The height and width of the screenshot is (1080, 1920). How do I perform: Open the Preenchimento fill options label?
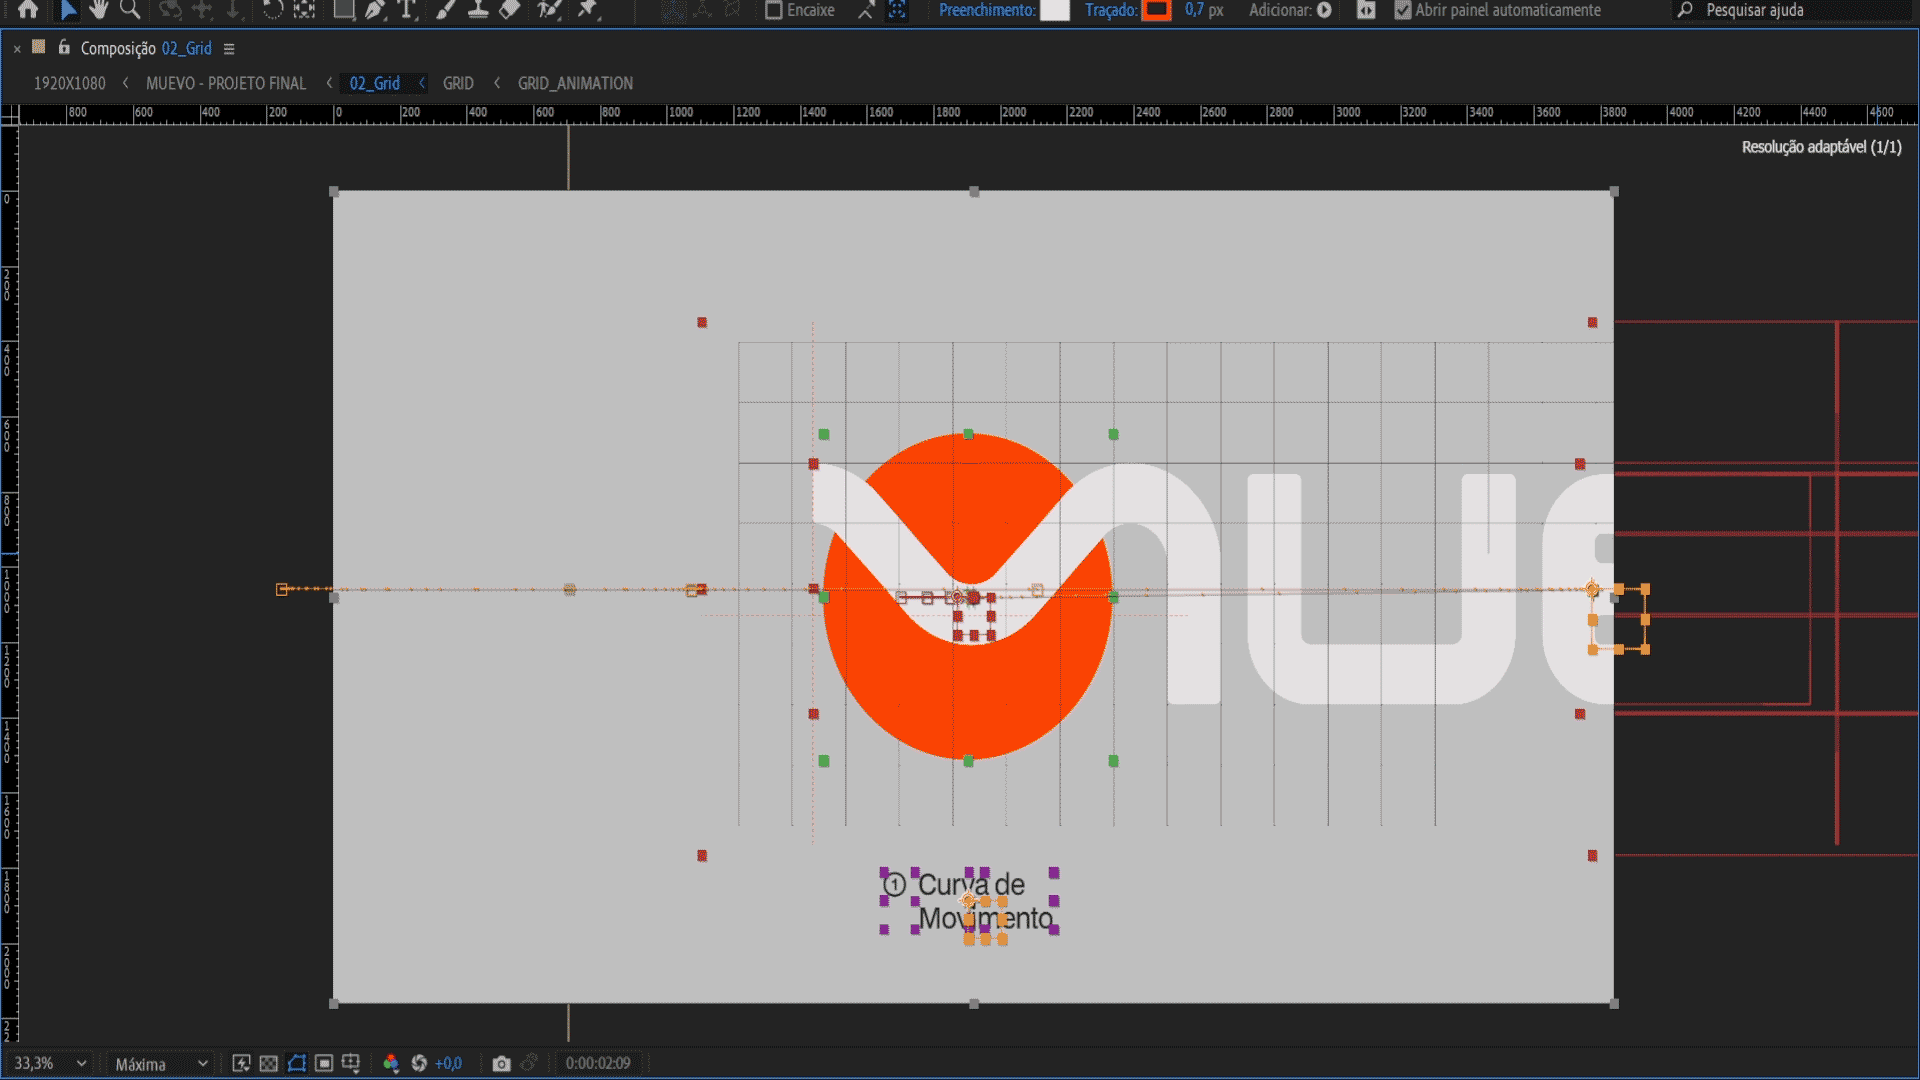pyautogui.click(x=987, y=10)
